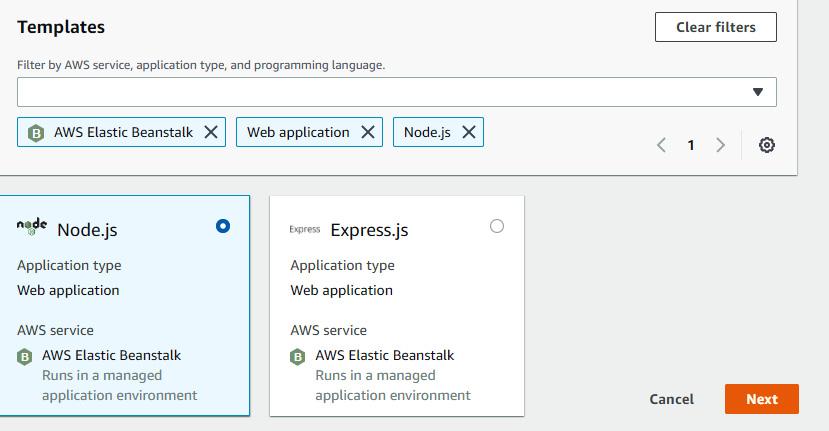
Task: Click the filter description text
Action: pos(201,65)
